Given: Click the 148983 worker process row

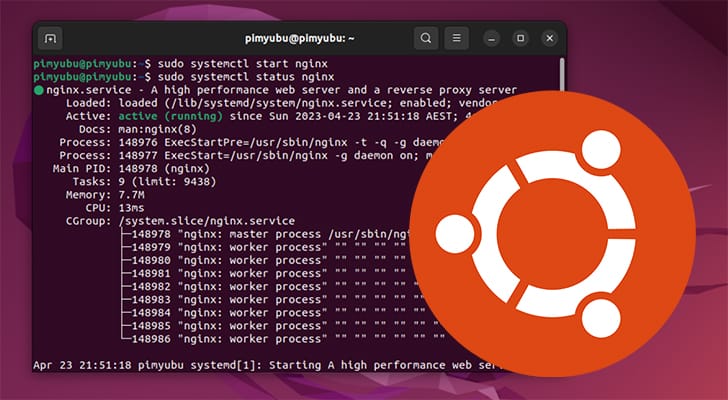Looking at the screenshot, I should click(x=271, y=300).
